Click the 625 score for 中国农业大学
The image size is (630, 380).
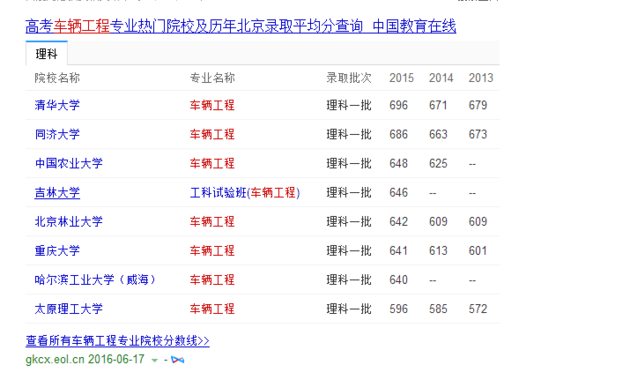(438, 163)
